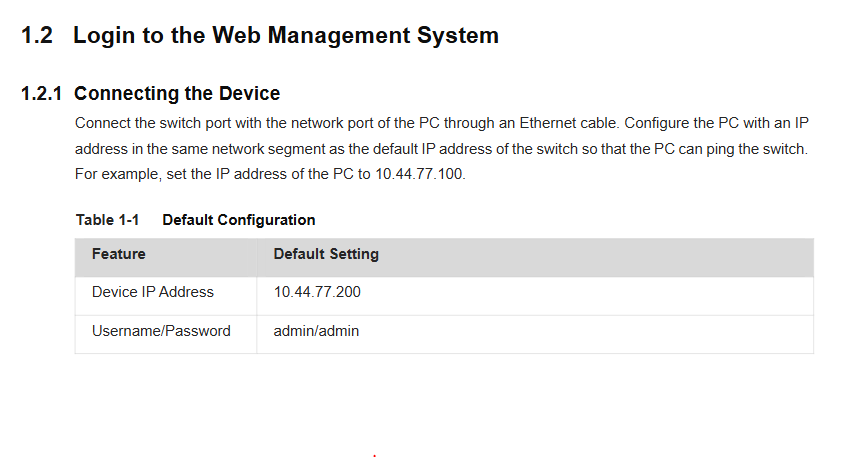Click the example IP address 10.44.77.100 in the paragraph
This screenshot has height=457, width=851.
pos(419,174)
